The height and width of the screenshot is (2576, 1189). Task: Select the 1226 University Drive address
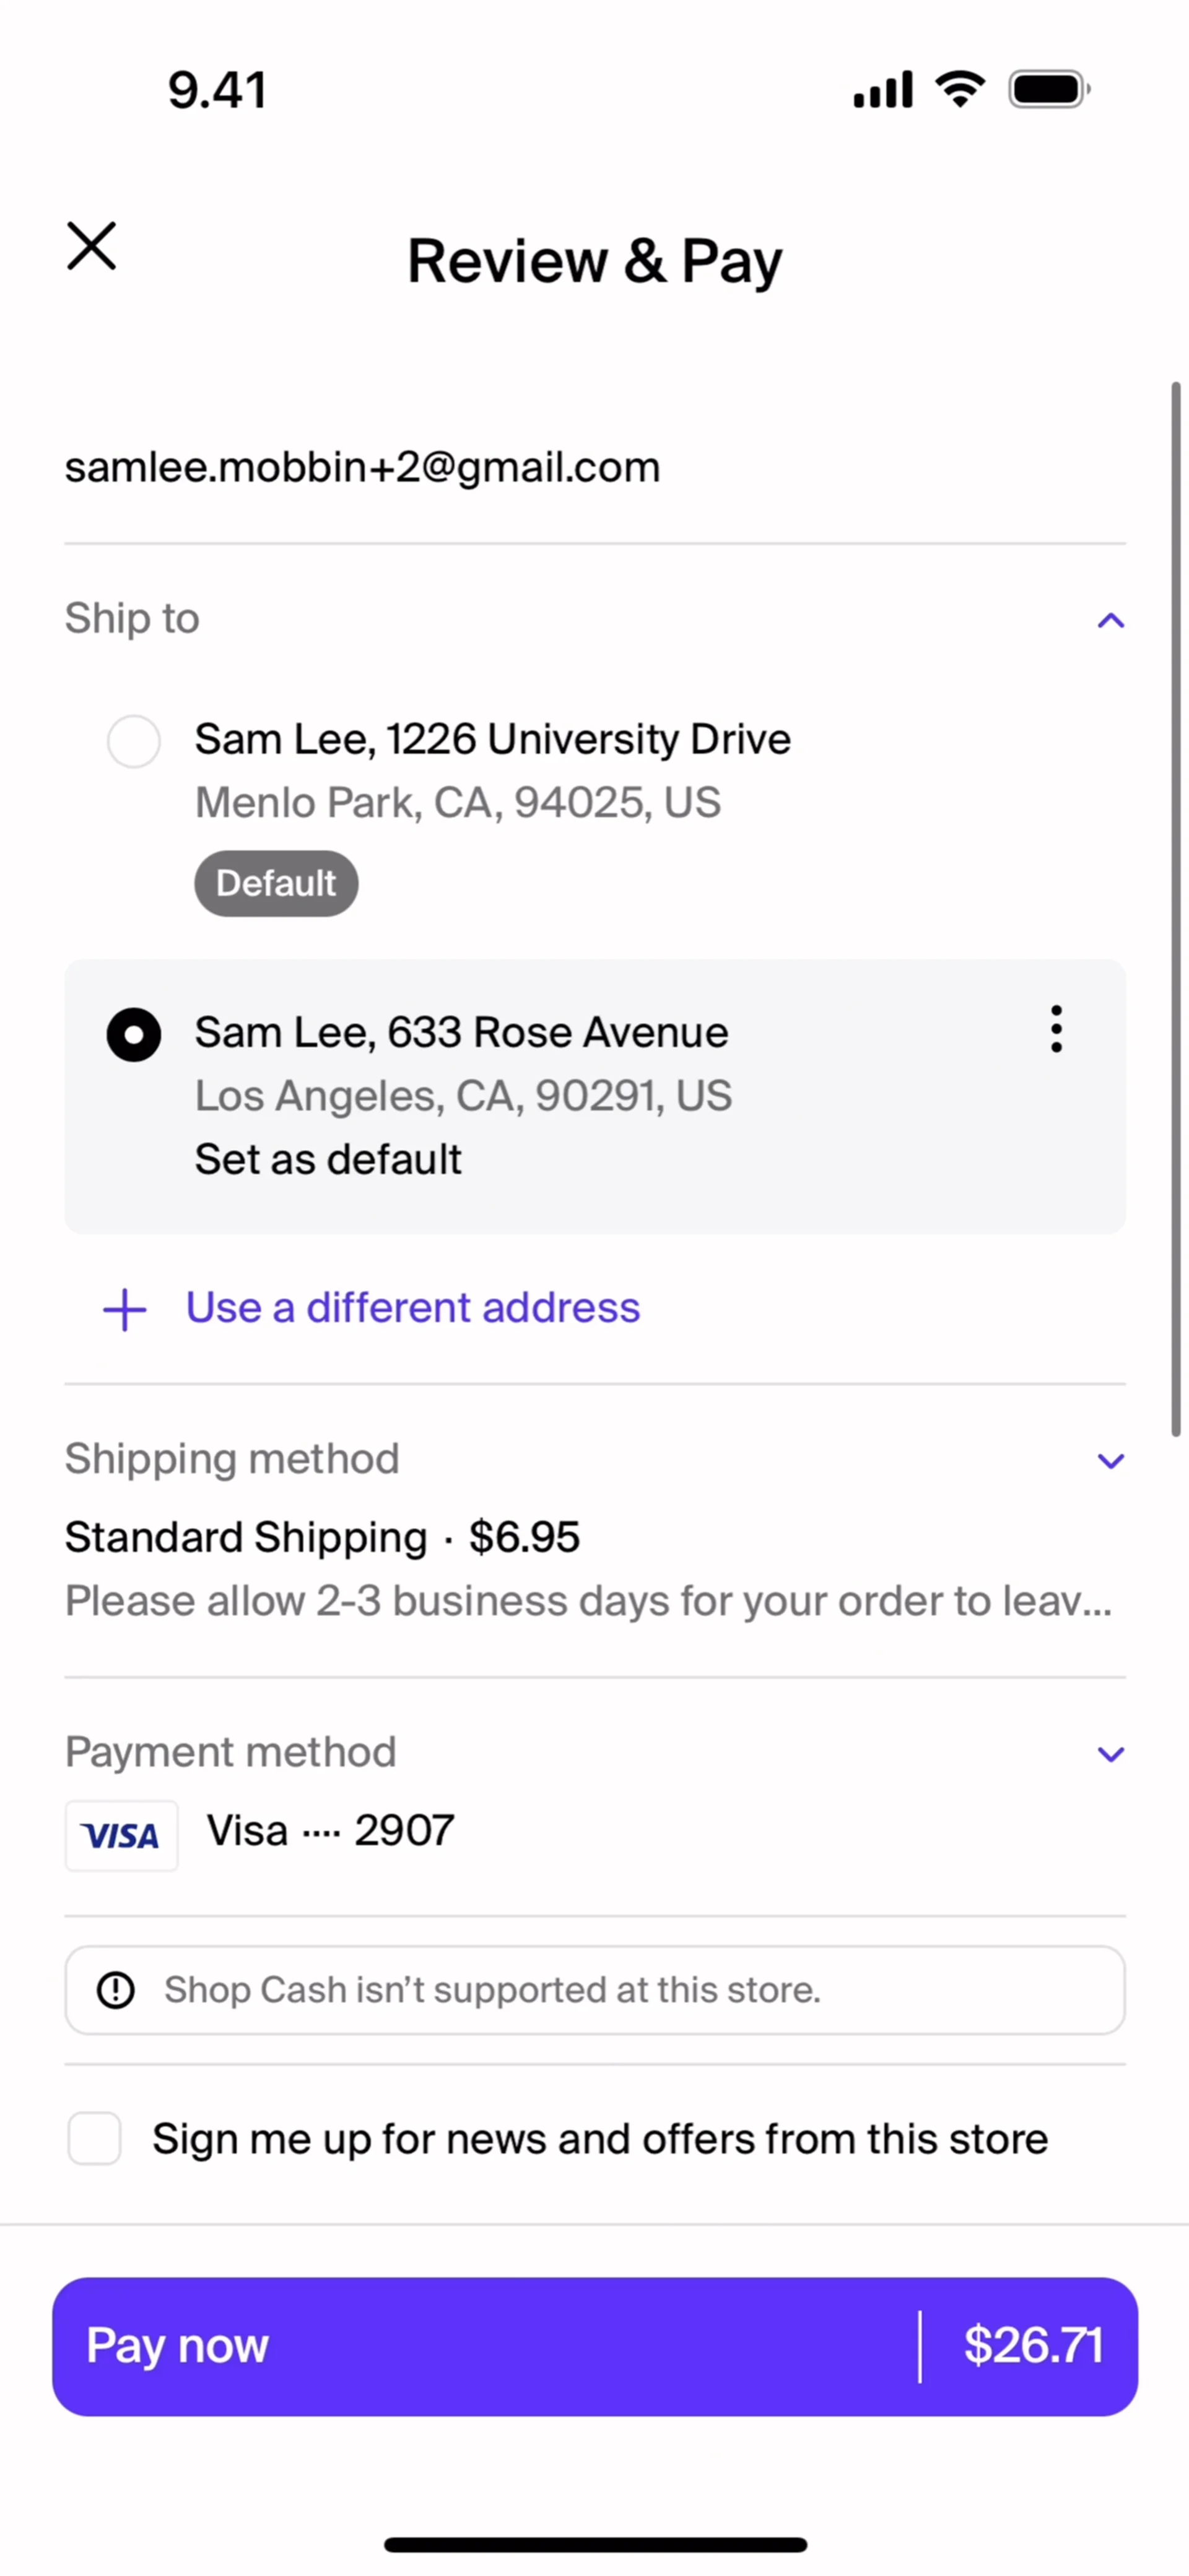pyautogui.click(x=134, y=741)
